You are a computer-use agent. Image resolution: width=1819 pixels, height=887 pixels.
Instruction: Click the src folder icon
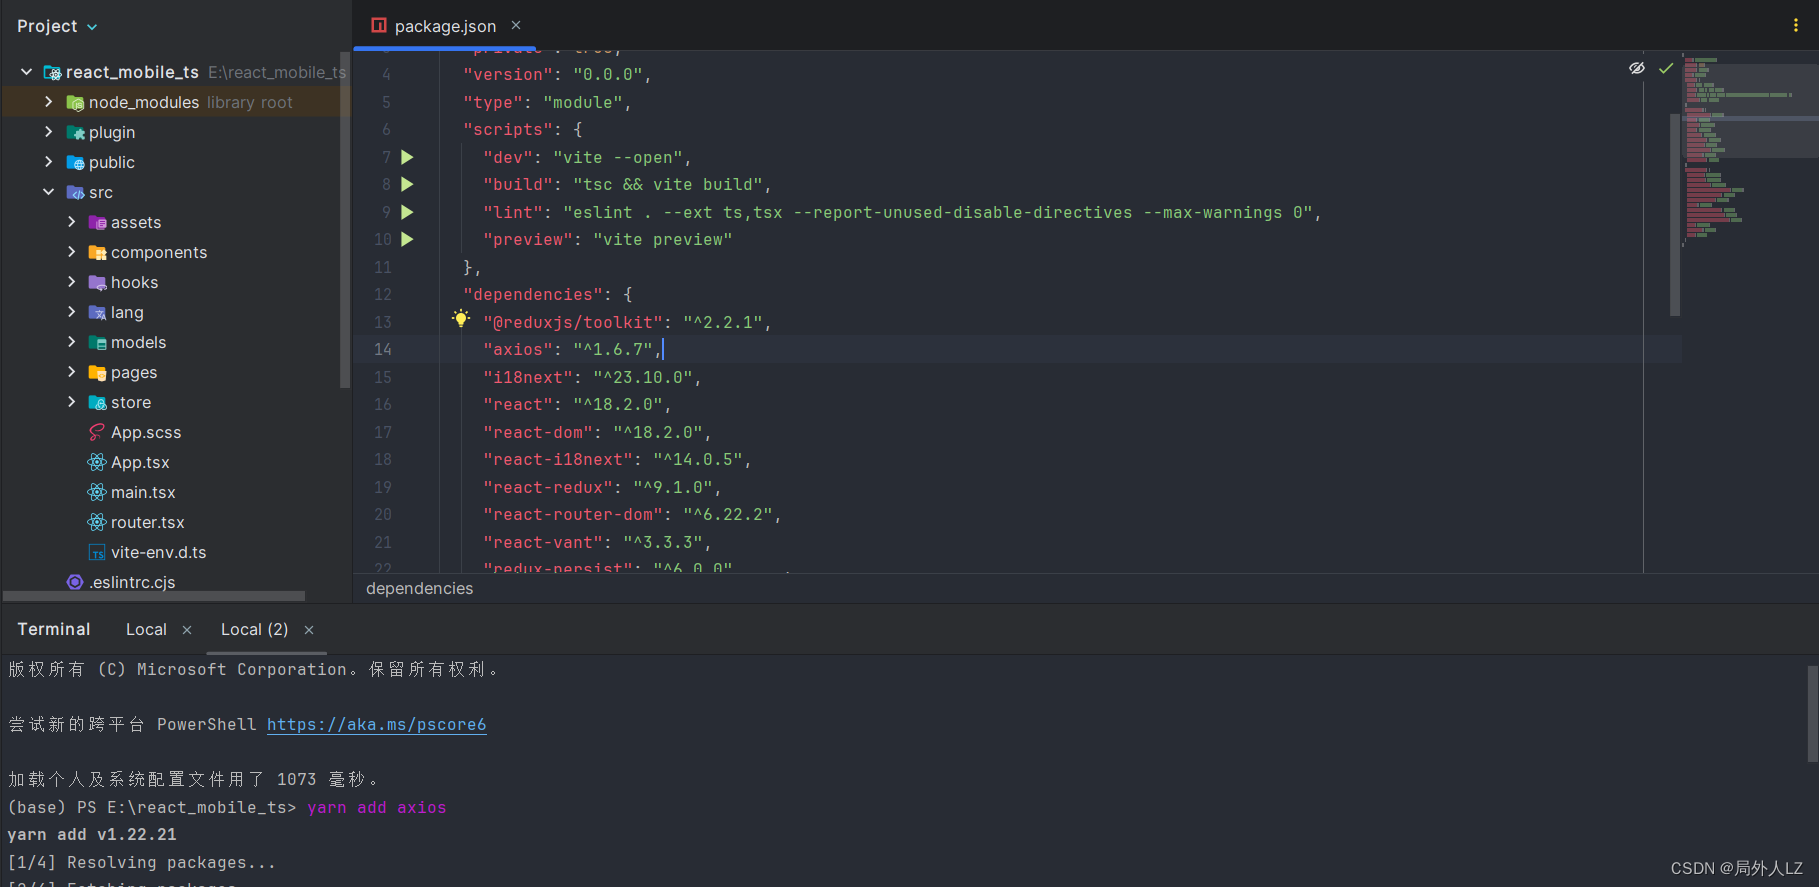[x=75, y=192]
